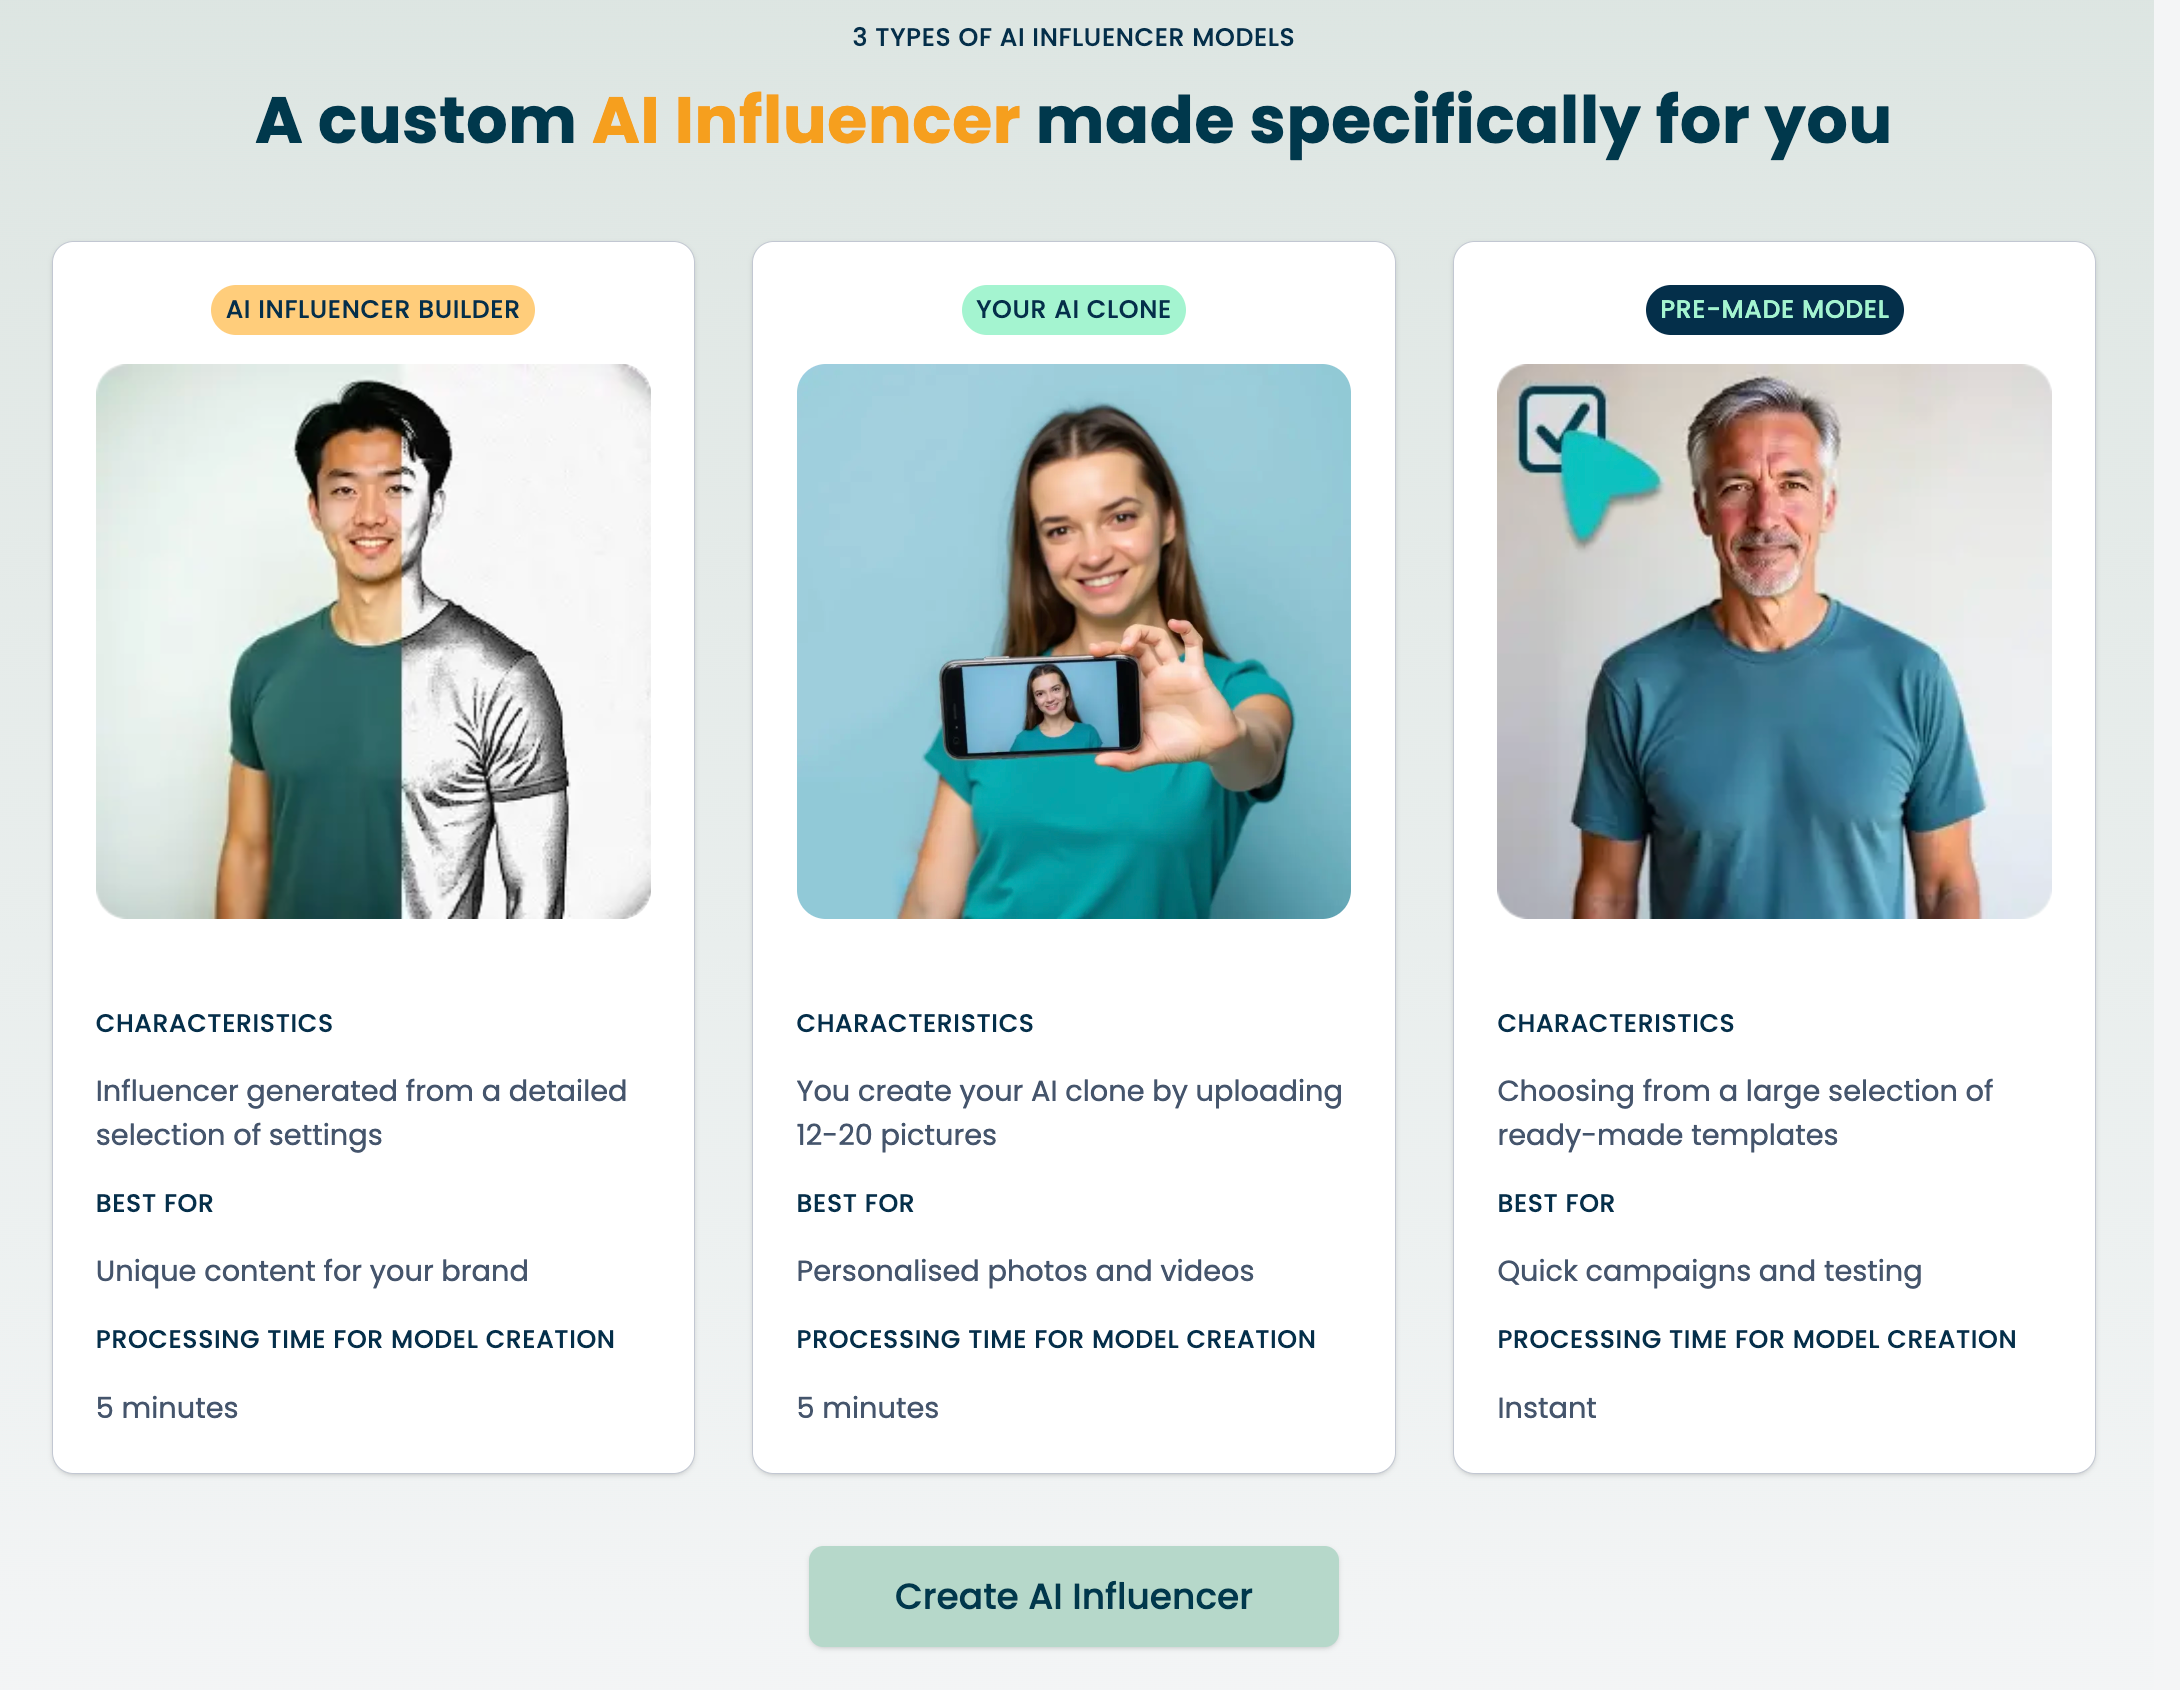Select BEST FOR heading on middle card
Image resolution: width=2180 pixels, height=1690 pixels.
pos(855,1203)
